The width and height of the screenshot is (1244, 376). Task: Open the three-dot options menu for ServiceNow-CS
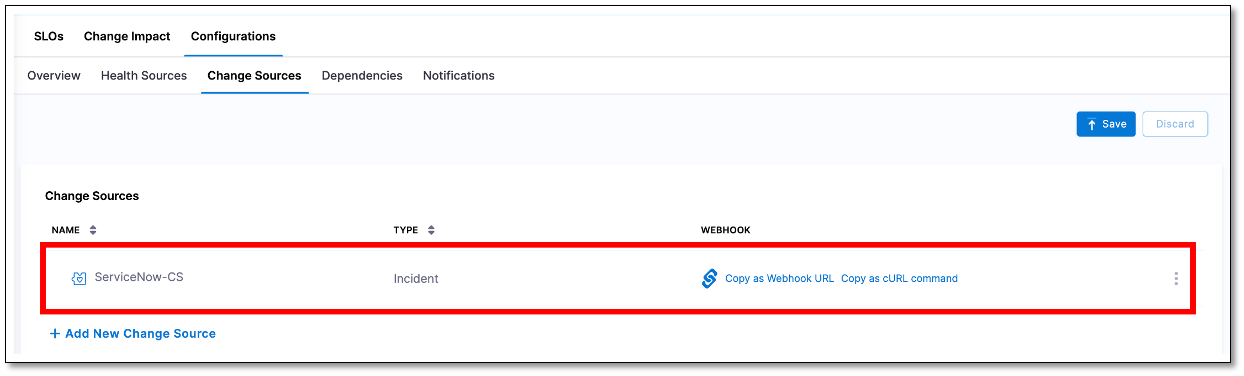(x=1176, y=278)
